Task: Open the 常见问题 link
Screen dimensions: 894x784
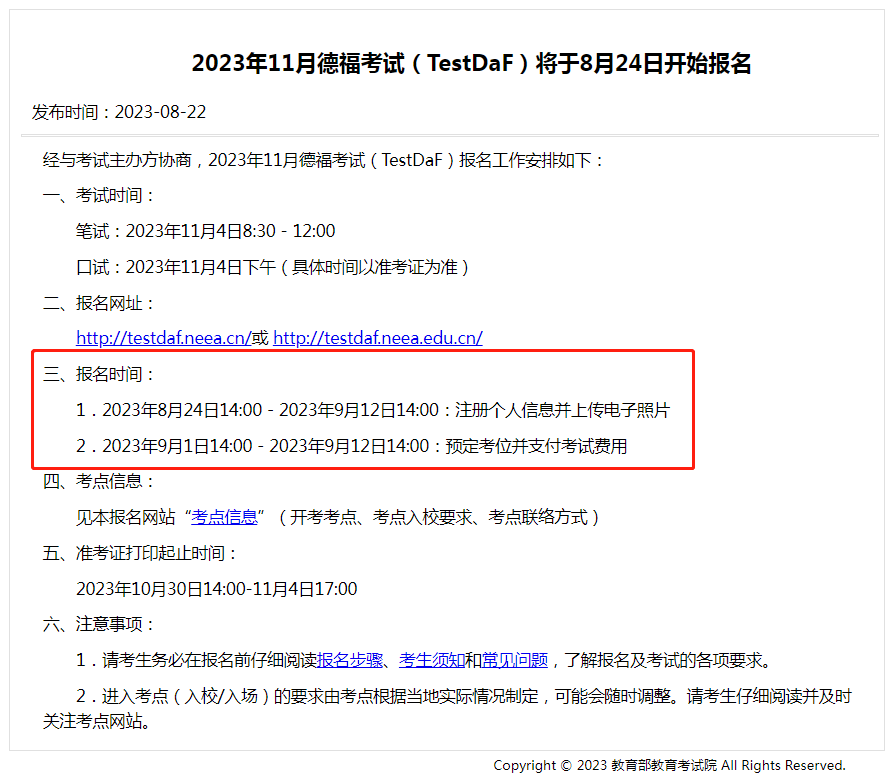Action: coord(515,660)
